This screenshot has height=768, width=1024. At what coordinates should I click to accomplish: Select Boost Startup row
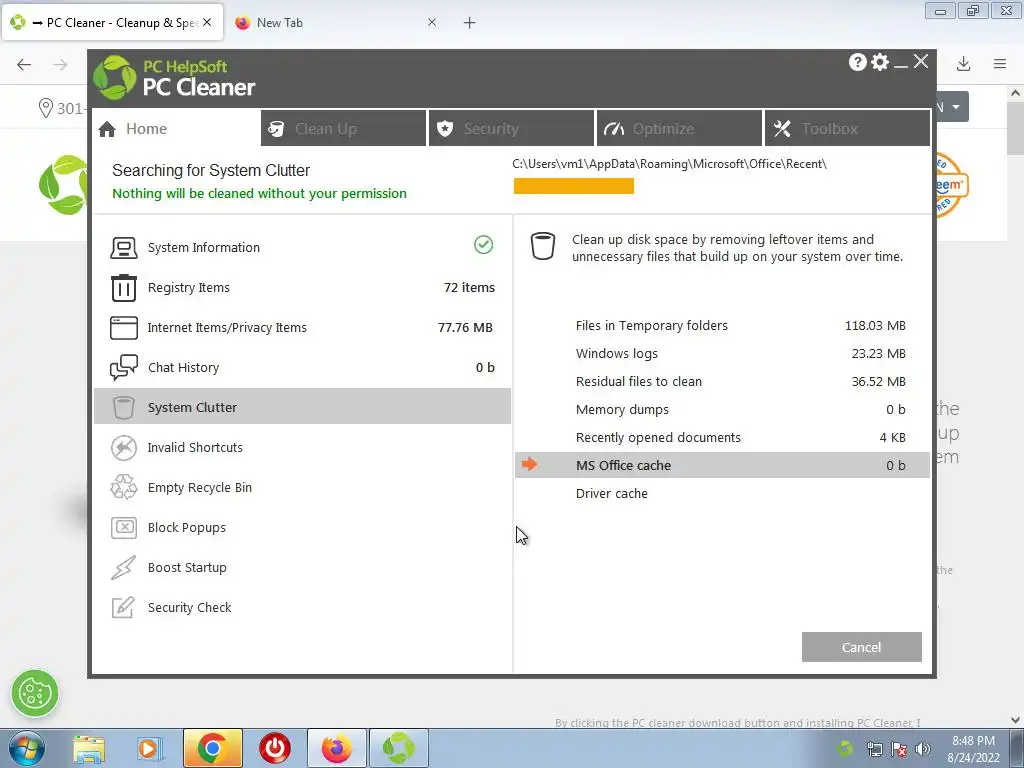[302, 568]
